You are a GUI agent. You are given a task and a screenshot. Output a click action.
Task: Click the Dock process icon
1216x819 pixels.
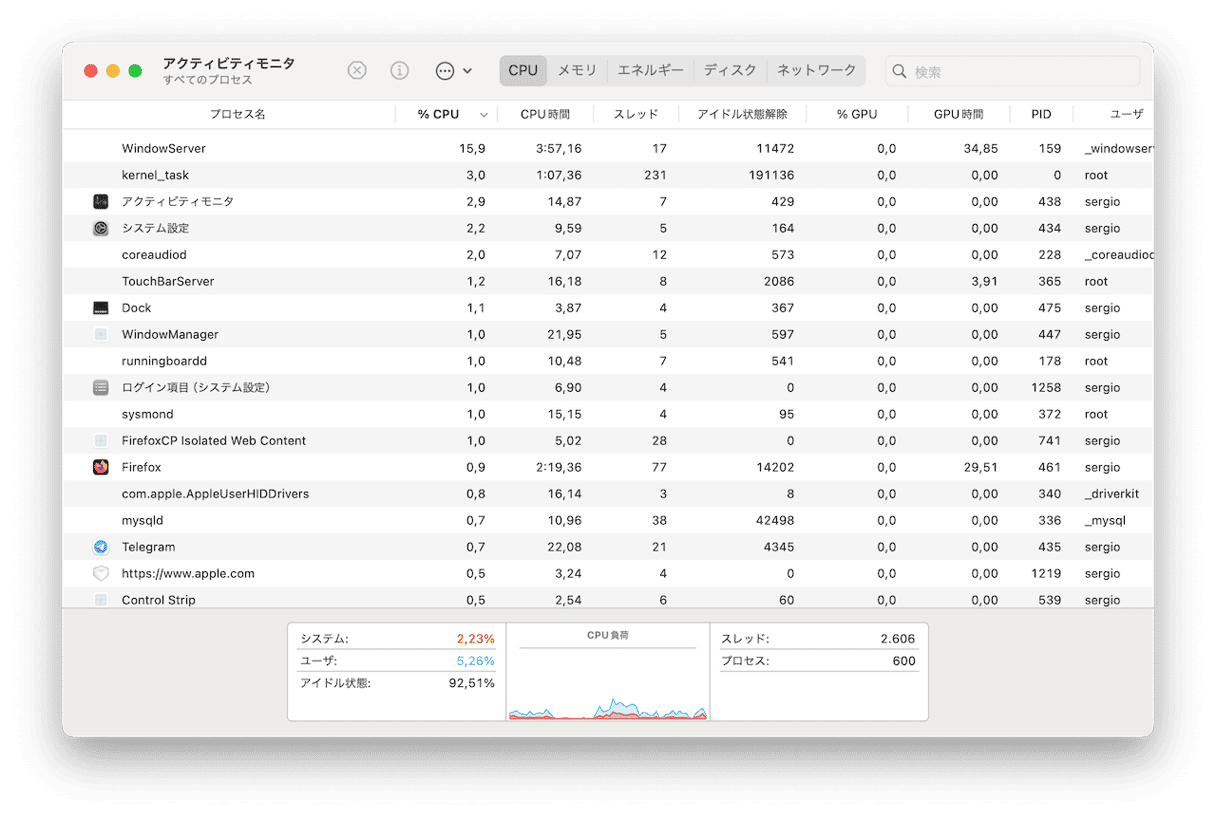pyautogui.click(x=101, y=308)
